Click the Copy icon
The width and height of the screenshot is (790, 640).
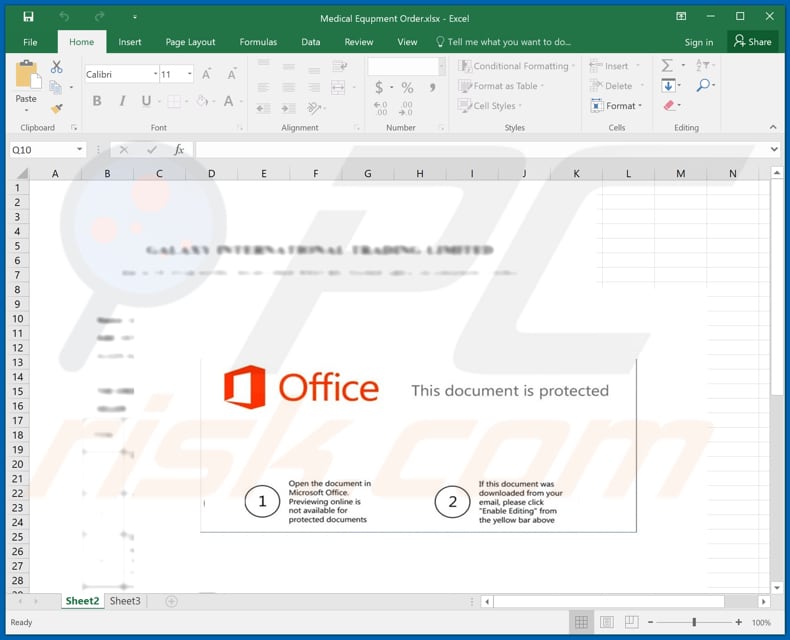coord(55,88)
